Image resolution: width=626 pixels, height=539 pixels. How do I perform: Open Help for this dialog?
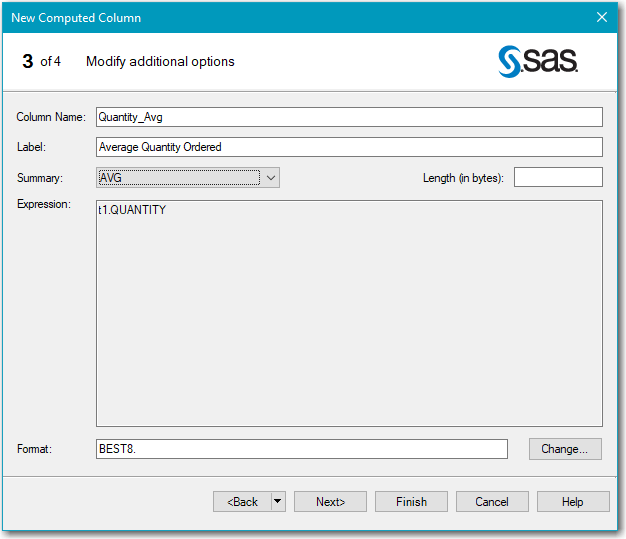(x=573, y=501)
